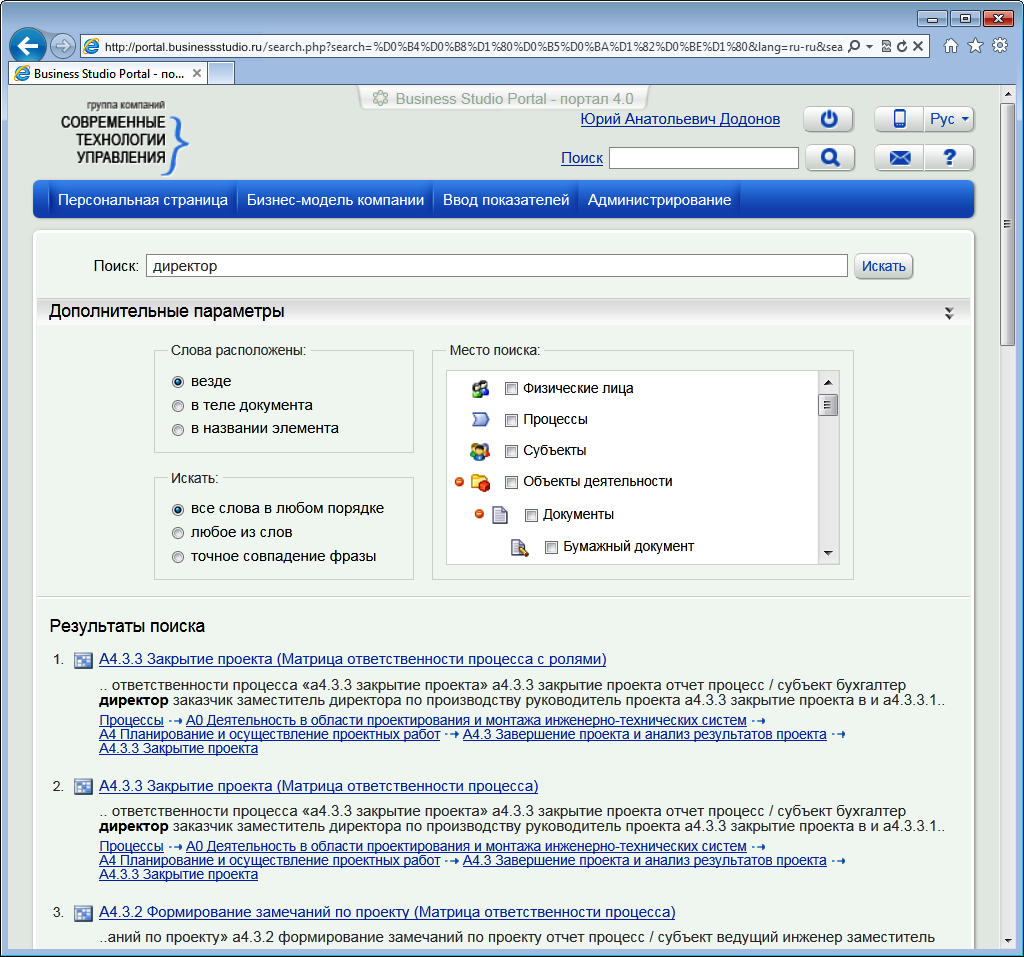
Task: Collapse the Дополнительные параметры section
Action: 949,313
